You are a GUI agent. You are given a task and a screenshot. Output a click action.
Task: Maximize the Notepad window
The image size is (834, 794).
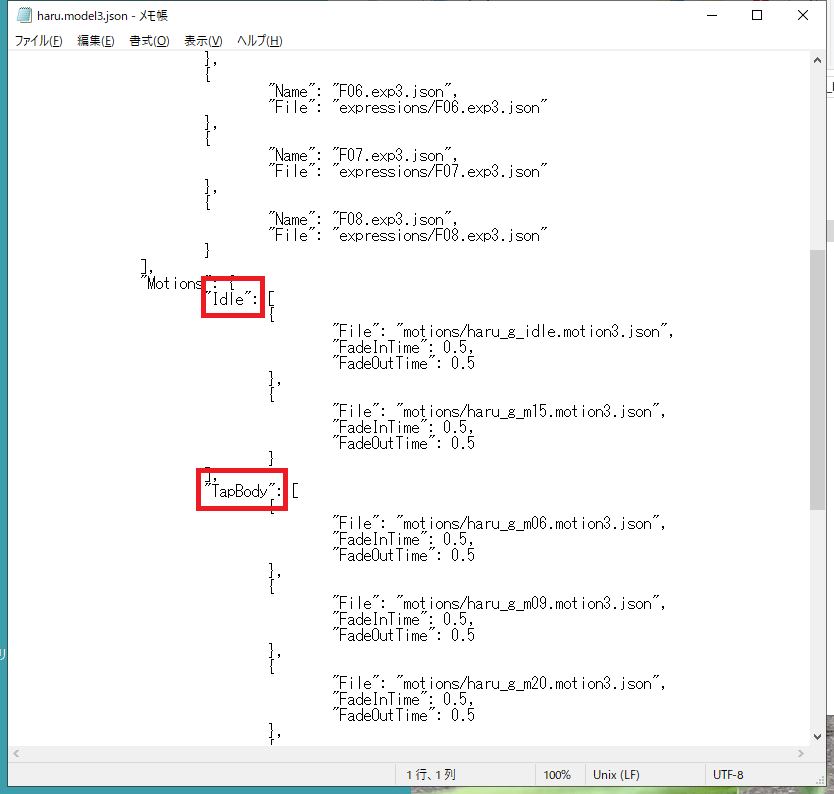pyautogui.click(x=757, y=15)
